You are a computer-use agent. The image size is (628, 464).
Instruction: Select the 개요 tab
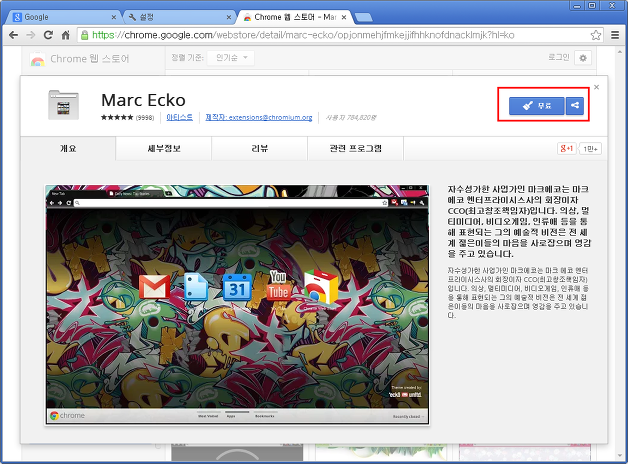coord(68,149)
